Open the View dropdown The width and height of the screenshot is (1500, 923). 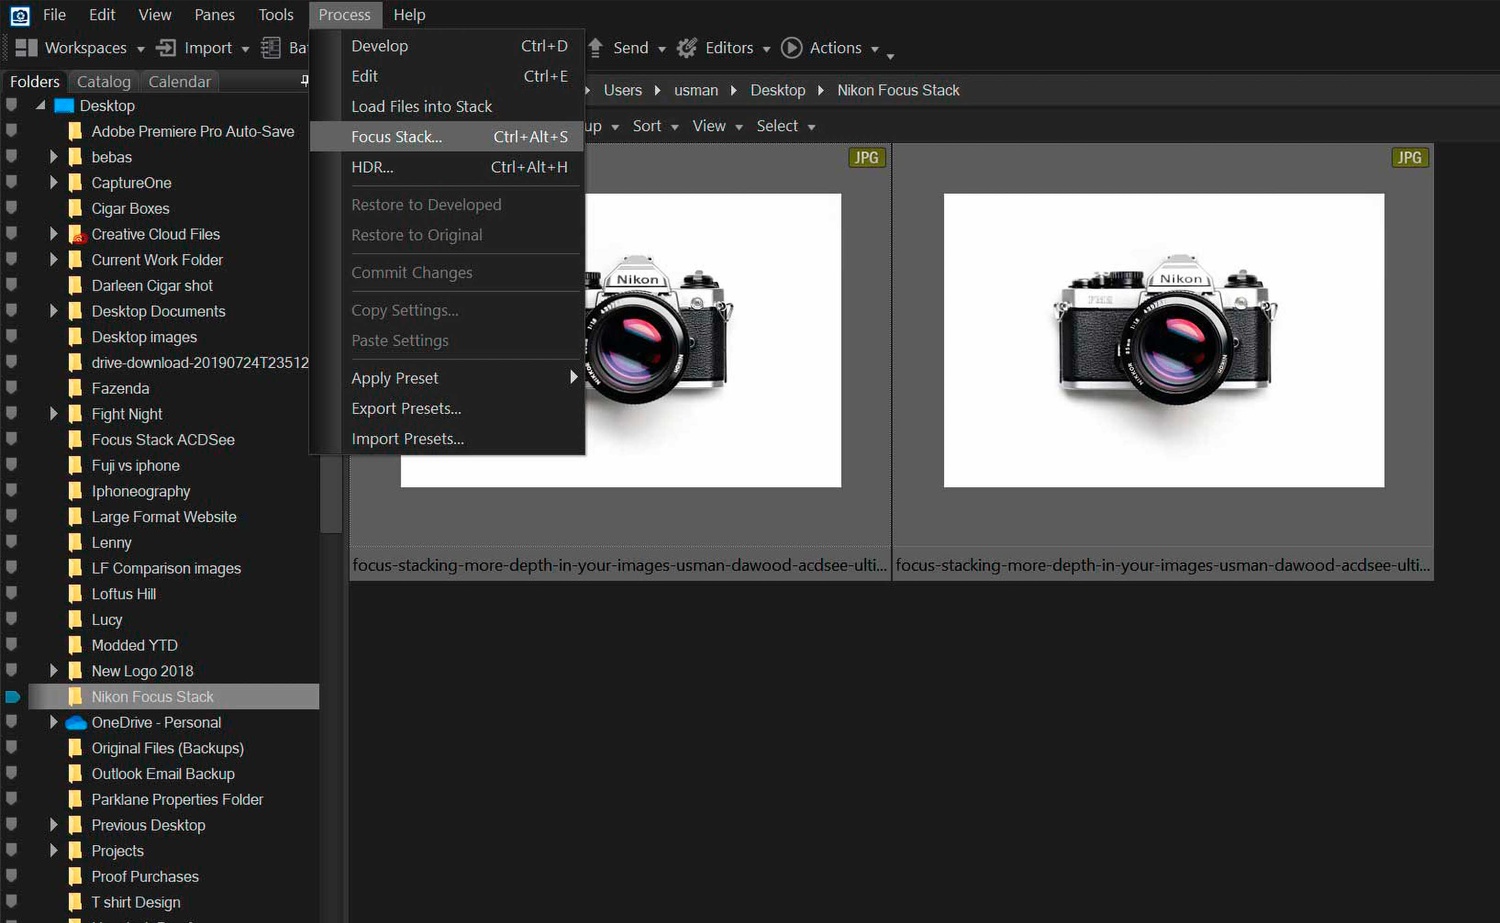point(717,126)
